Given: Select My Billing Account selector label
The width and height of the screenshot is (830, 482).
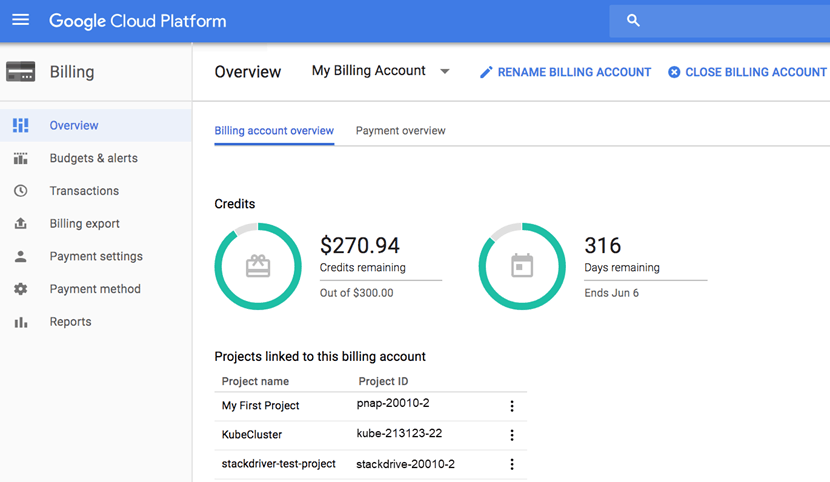Looking at the screenshot, I should click(368, 71).
